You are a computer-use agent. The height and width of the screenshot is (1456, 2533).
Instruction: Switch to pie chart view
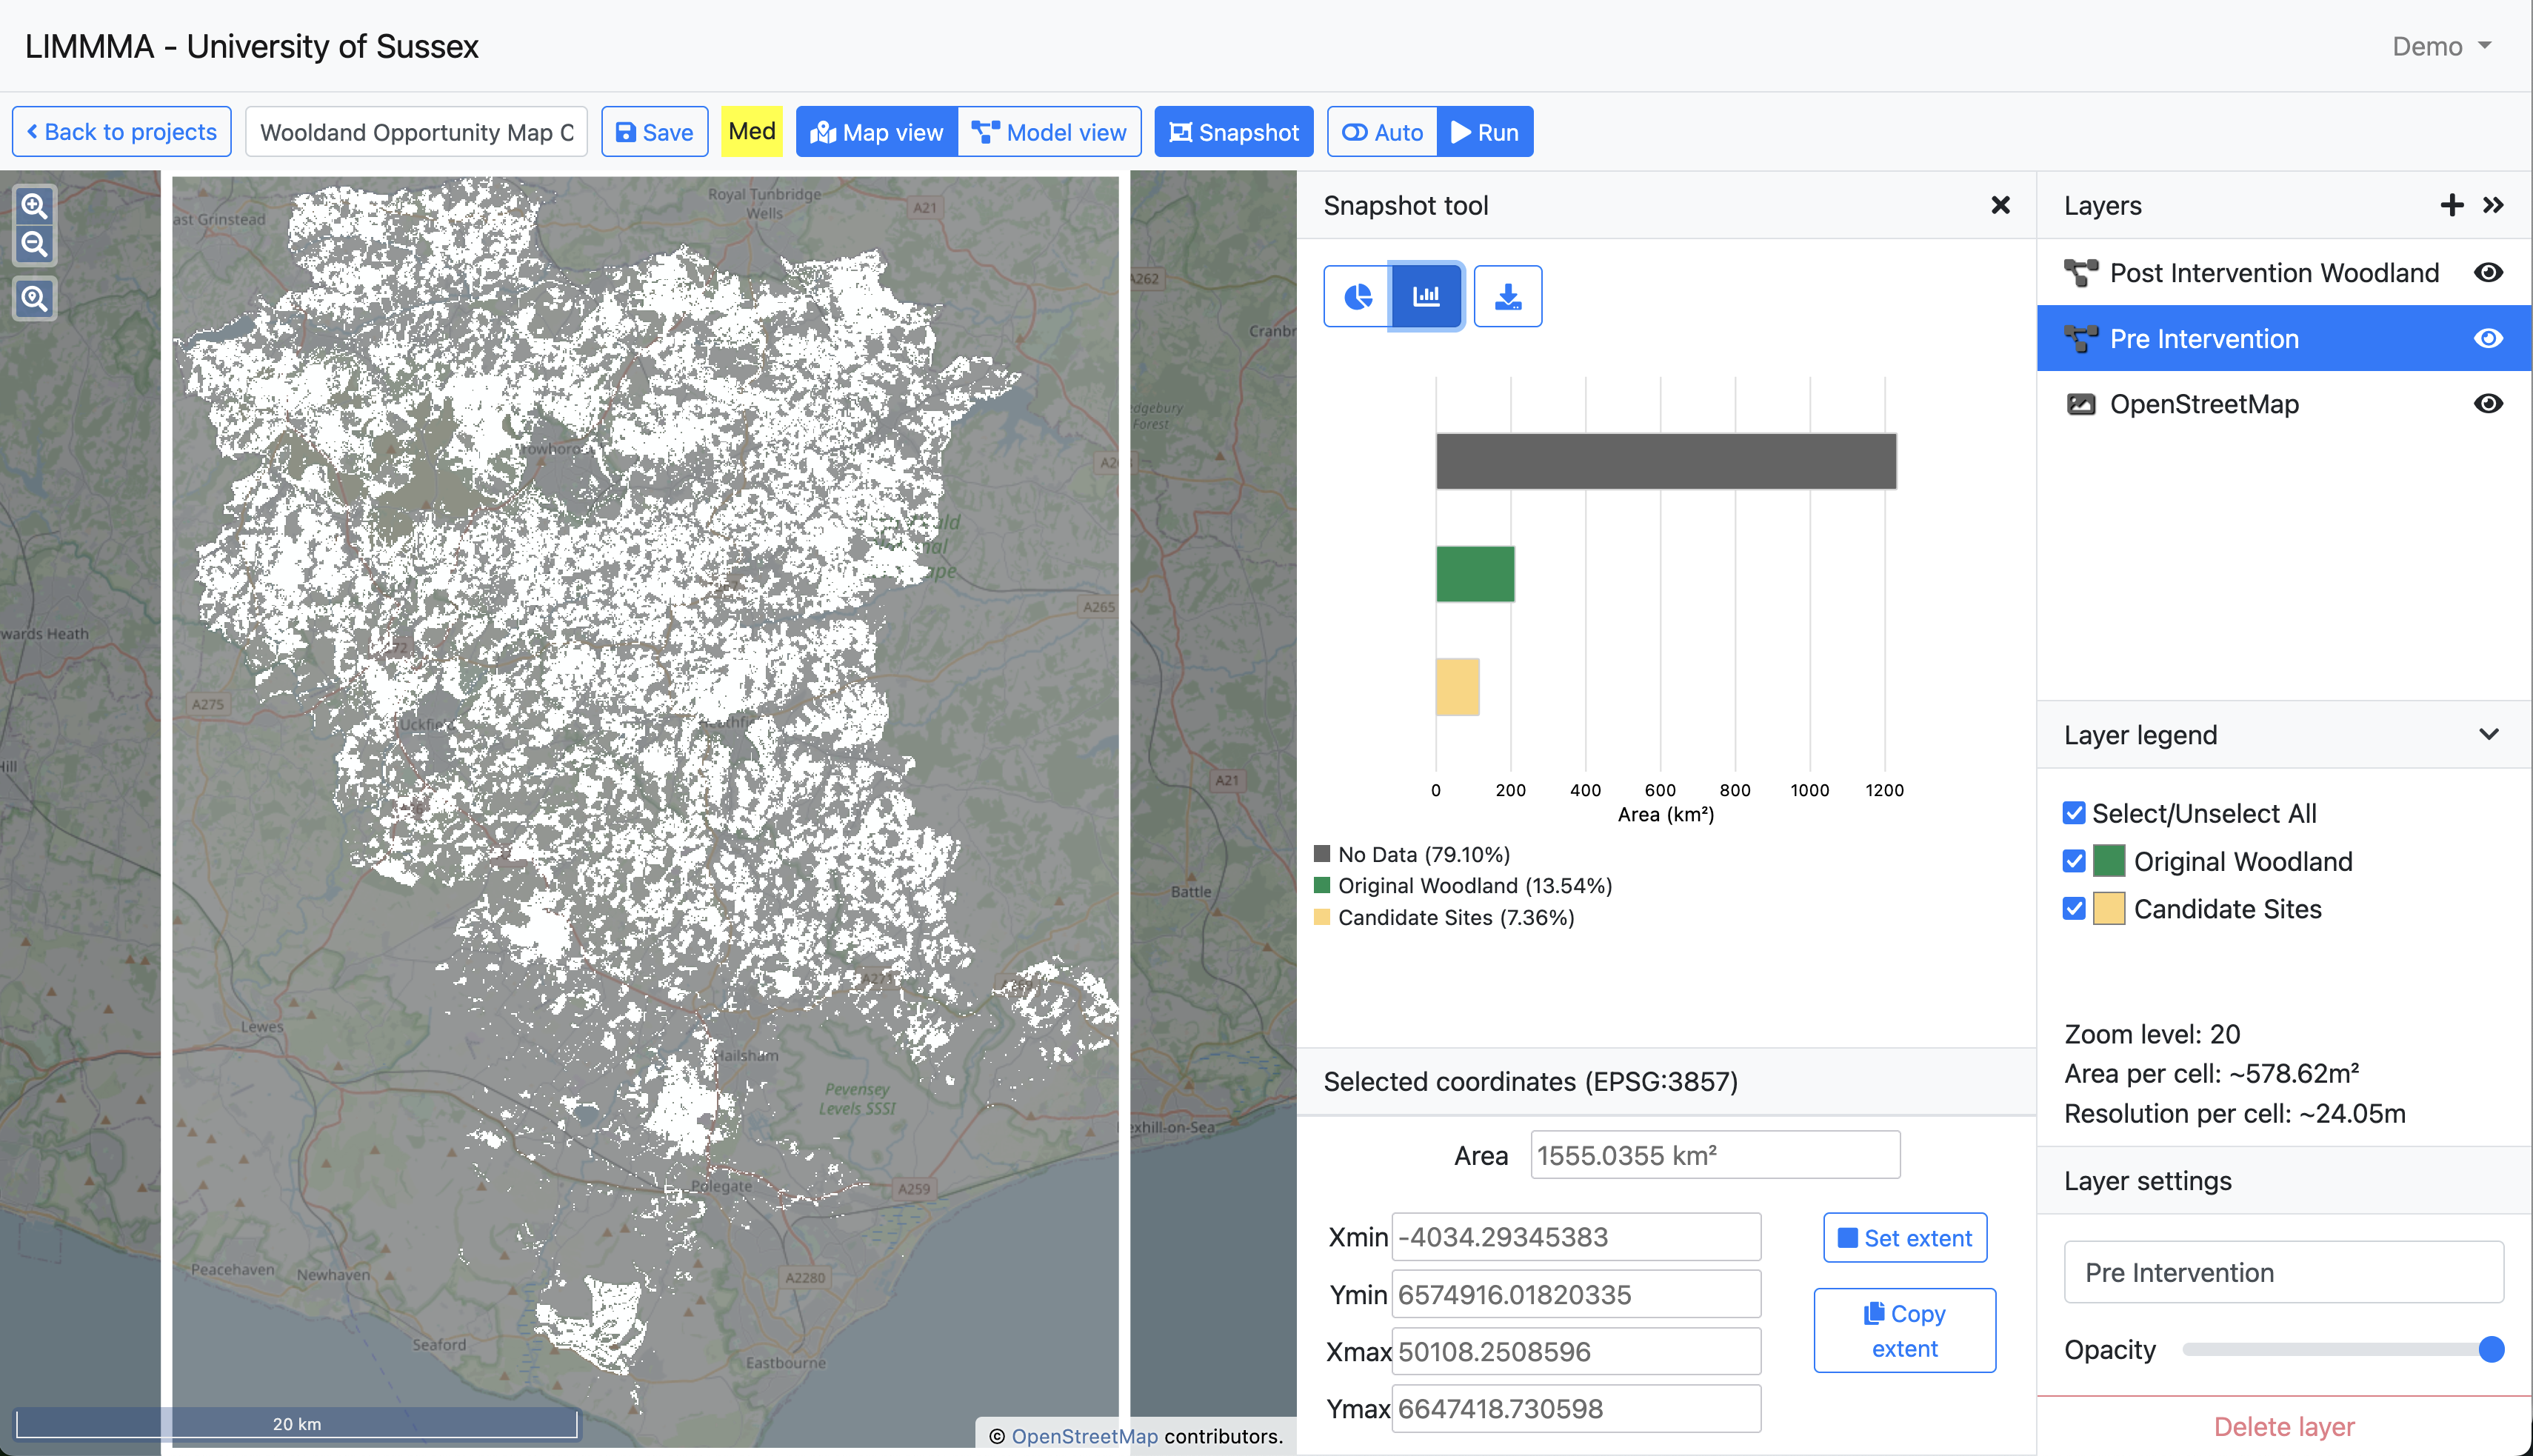click(1357, 296)
